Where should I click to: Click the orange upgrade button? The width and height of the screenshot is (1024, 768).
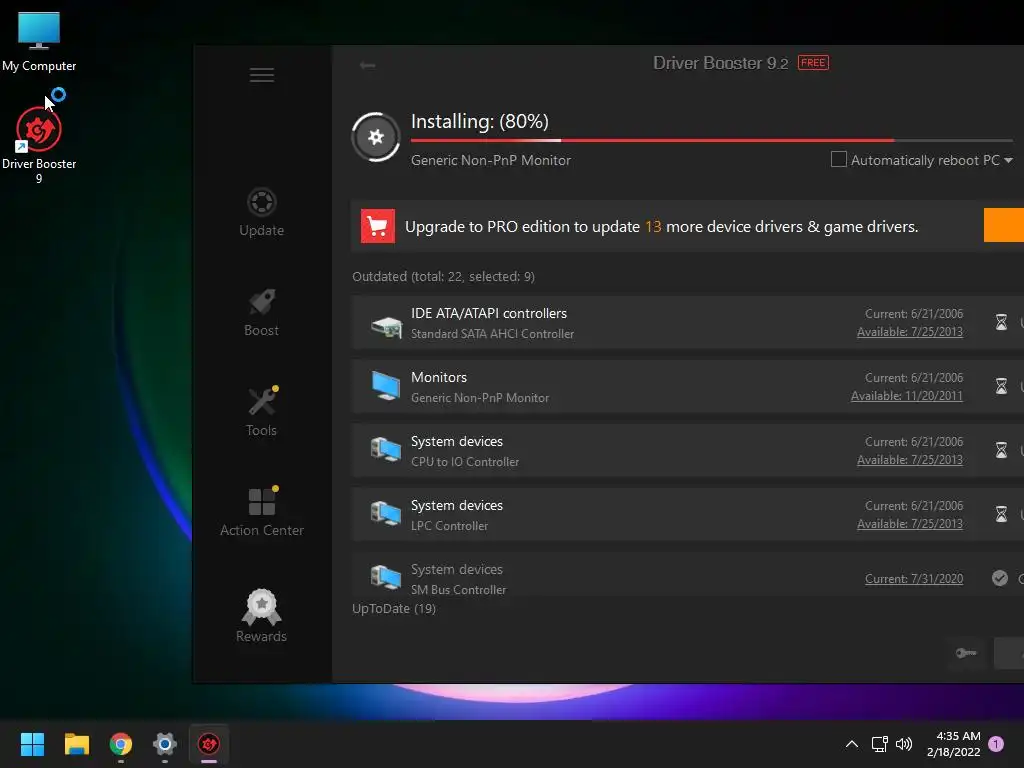[1004, 225]
